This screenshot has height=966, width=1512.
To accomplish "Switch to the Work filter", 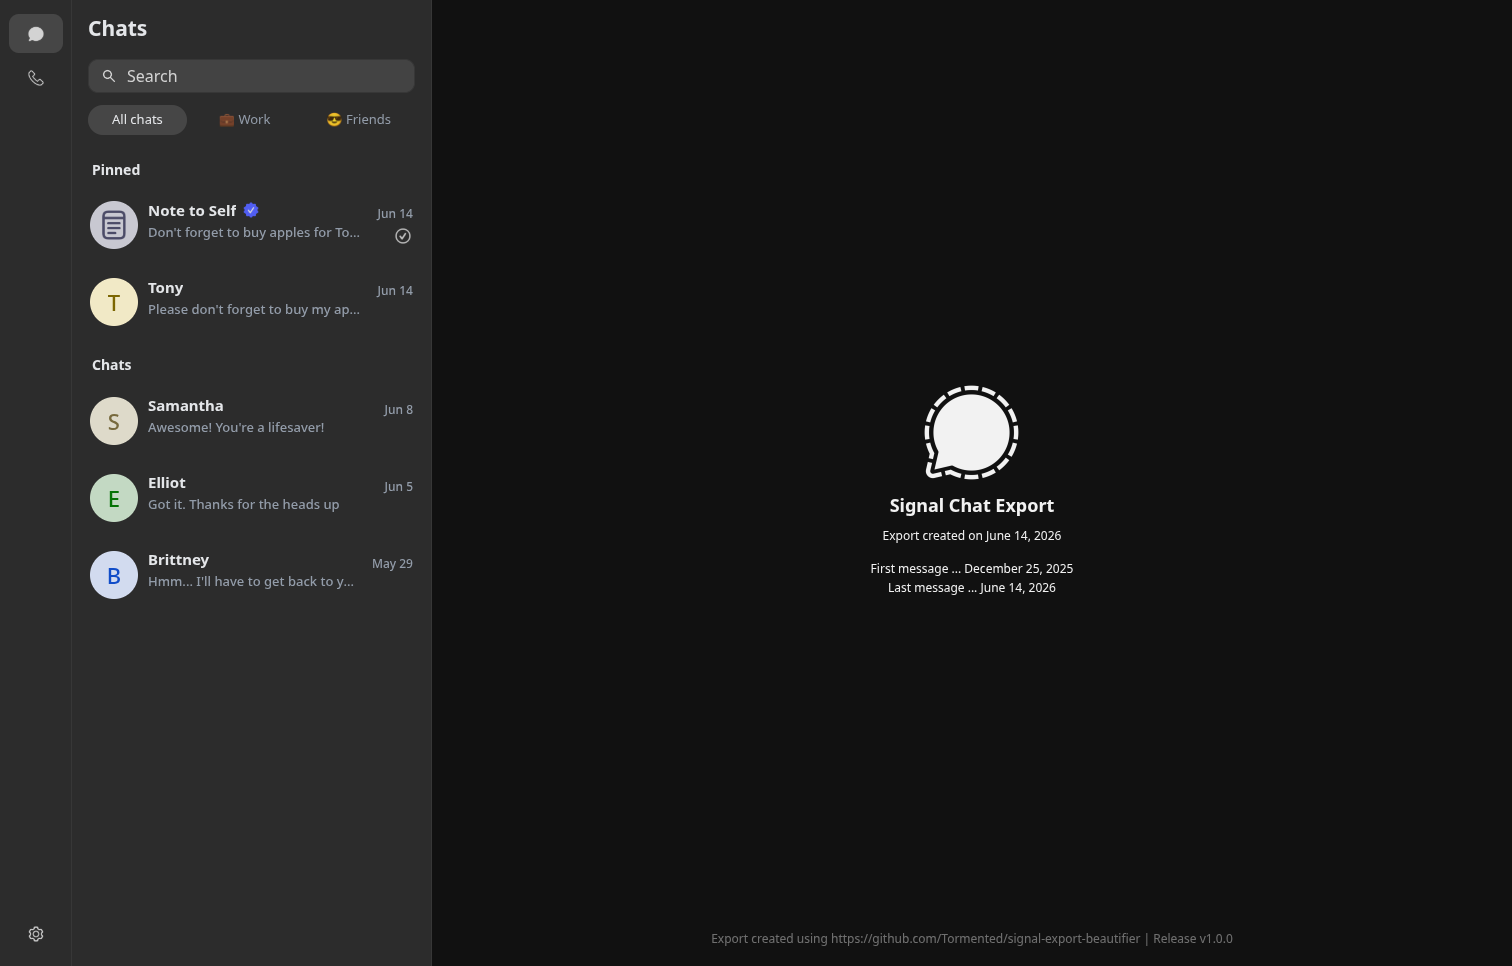I will 245,120.
